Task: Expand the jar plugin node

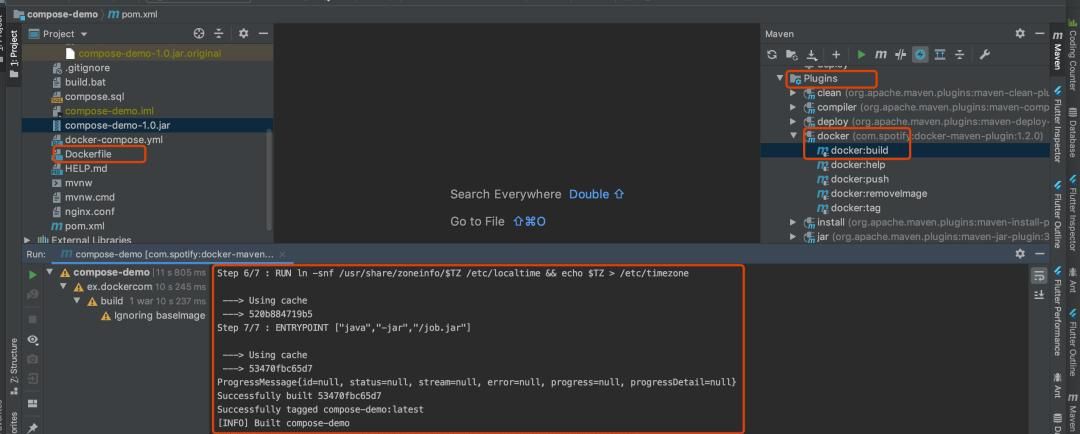Action: tap(793, 237)
